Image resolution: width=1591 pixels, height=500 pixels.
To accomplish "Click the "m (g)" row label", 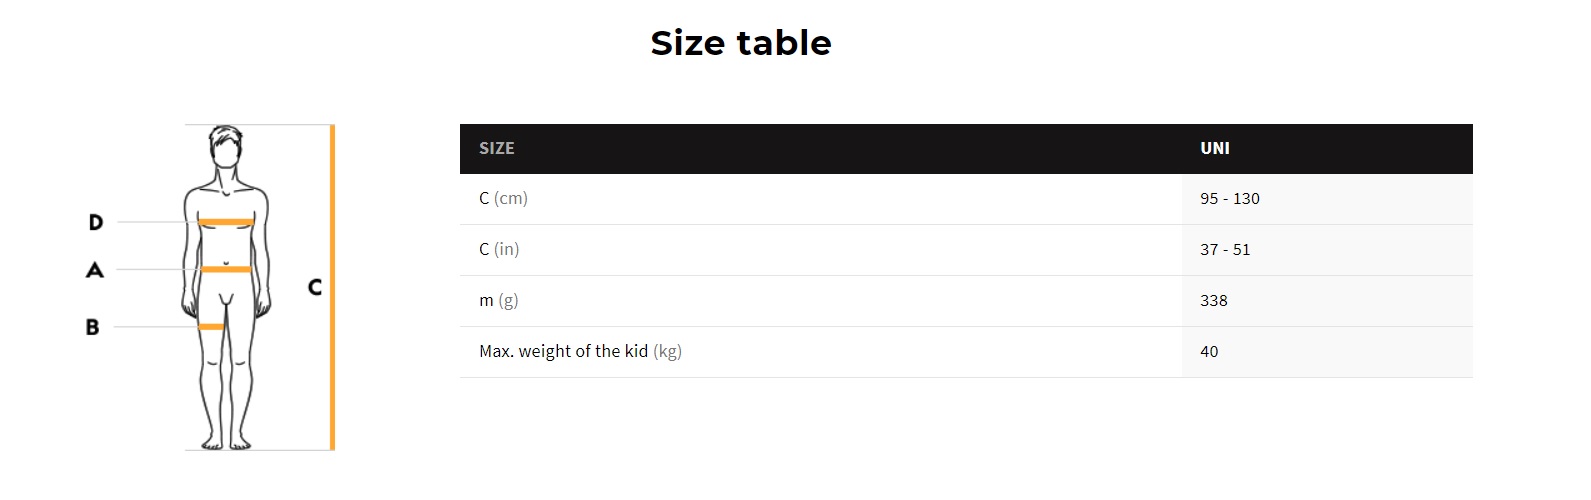I will pos(498,300).
